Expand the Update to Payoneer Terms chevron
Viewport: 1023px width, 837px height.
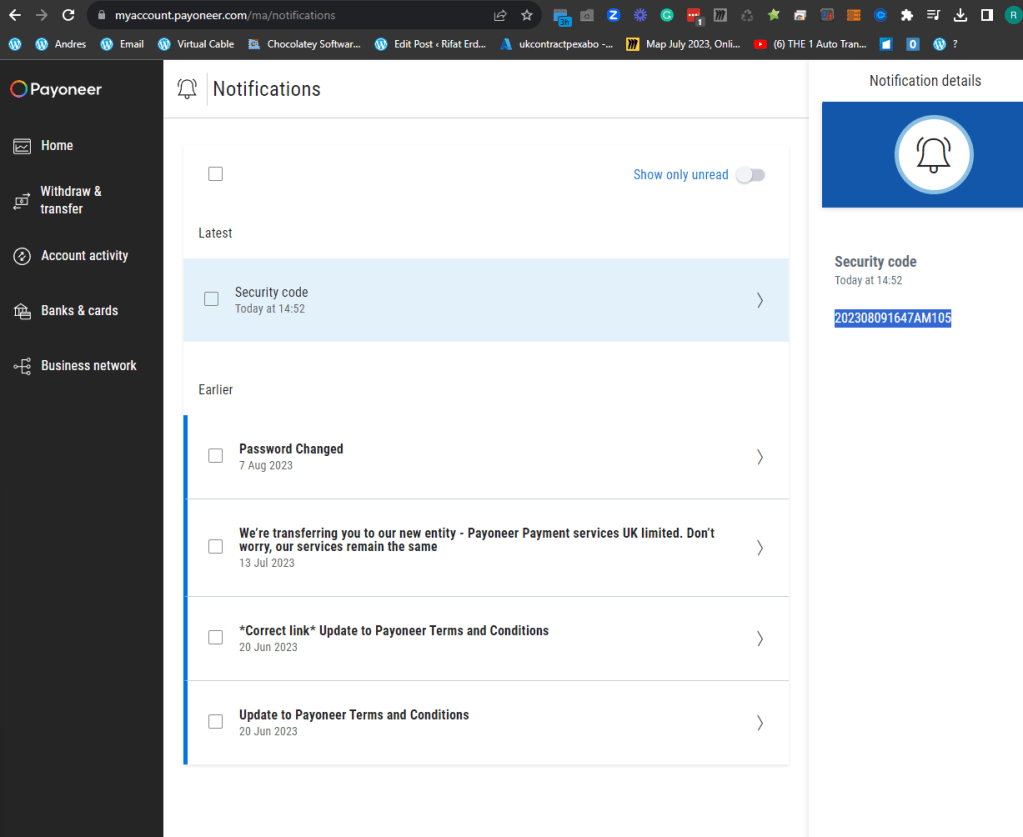pyautogui.click(x=760, y=723)
